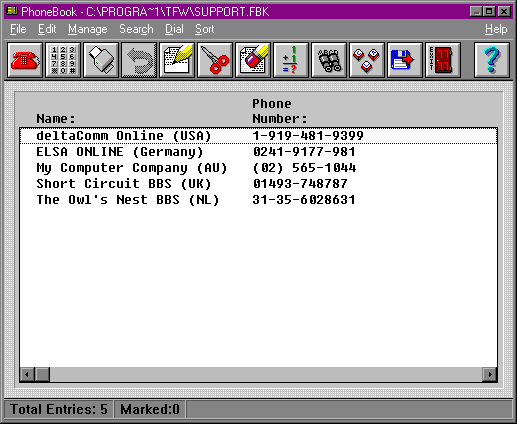Viewport: 517px width, 424px height.
Task: Click the question mark help icon
Action: pyautogui.click(x=492, y=60)
